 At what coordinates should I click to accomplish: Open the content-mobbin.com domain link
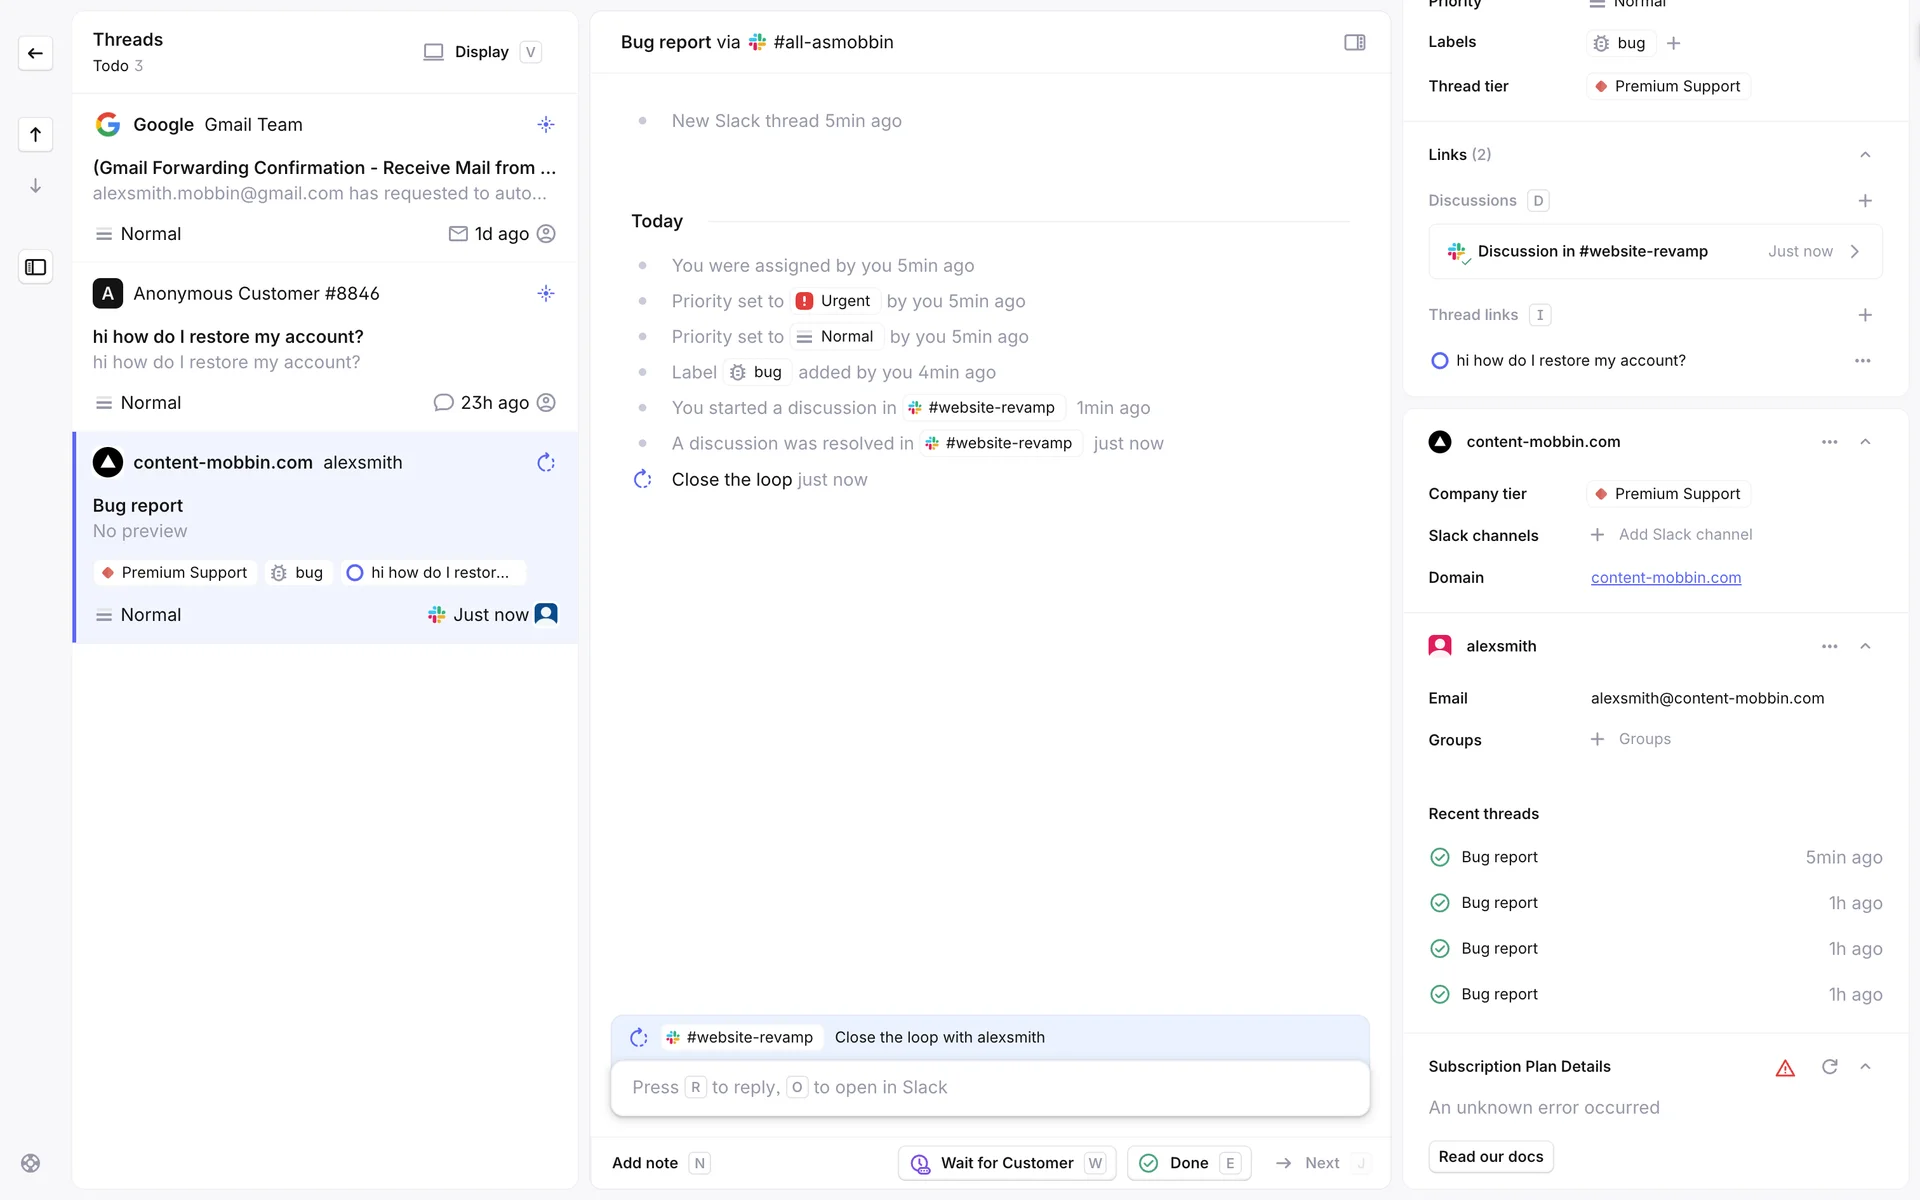tap(1665, 578)
